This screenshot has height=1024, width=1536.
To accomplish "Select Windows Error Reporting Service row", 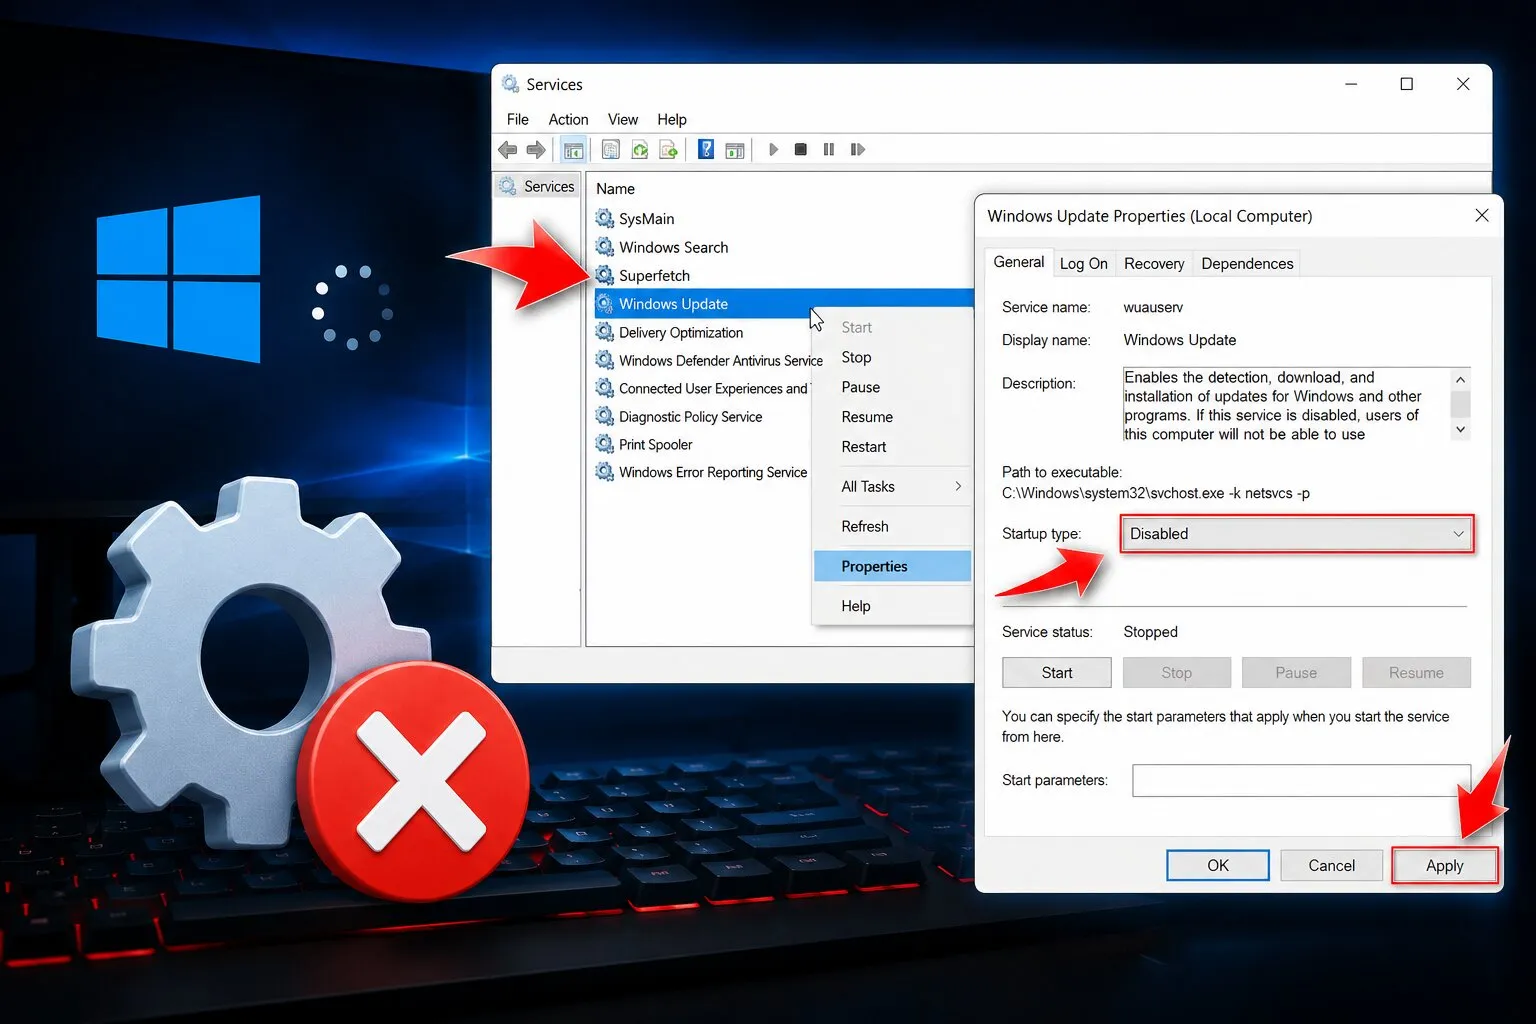I will pyautogui.click(x=701, y=472).
